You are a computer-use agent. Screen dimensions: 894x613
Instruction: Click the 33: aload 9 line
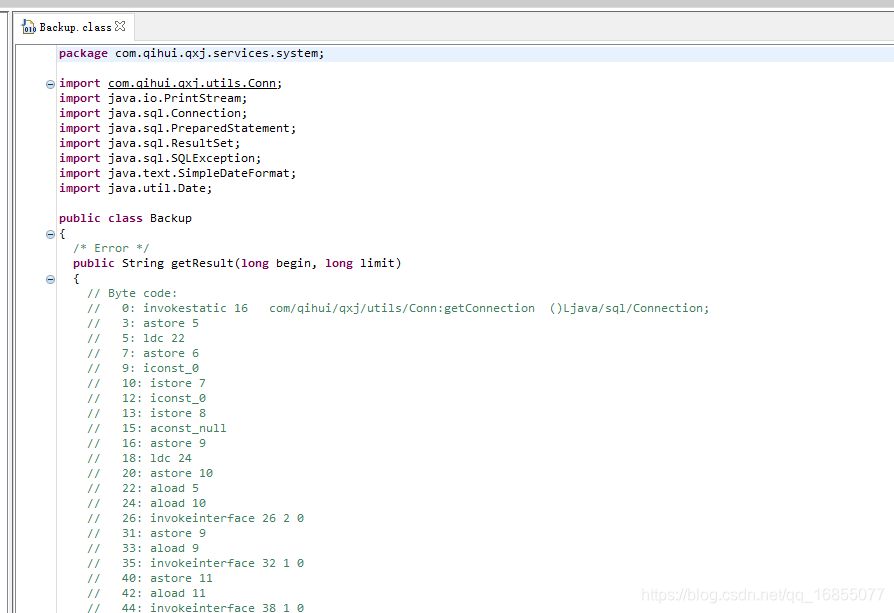pos(143,548)
